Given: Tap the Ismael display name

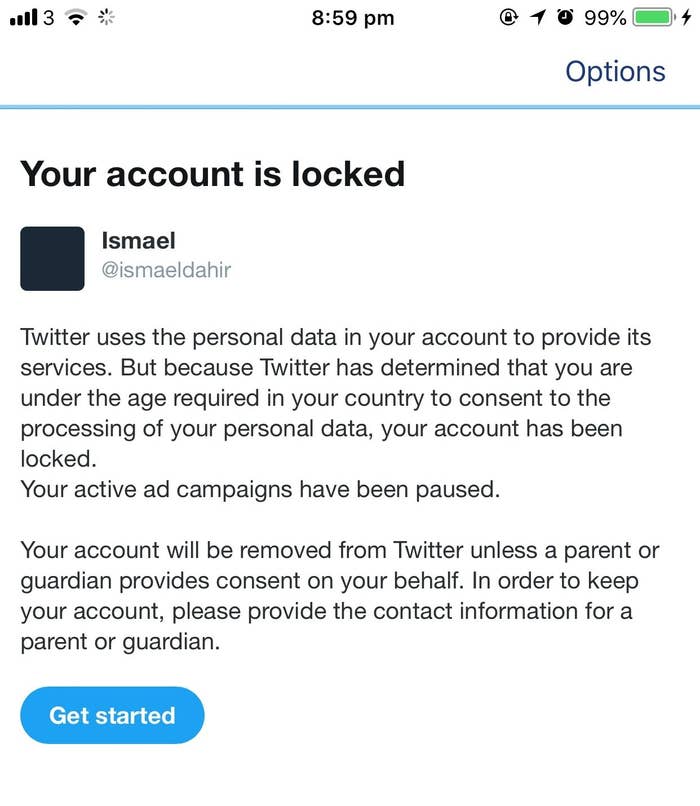Looking at the screenshot, I should pyautogui.click(x=138, y=241).
